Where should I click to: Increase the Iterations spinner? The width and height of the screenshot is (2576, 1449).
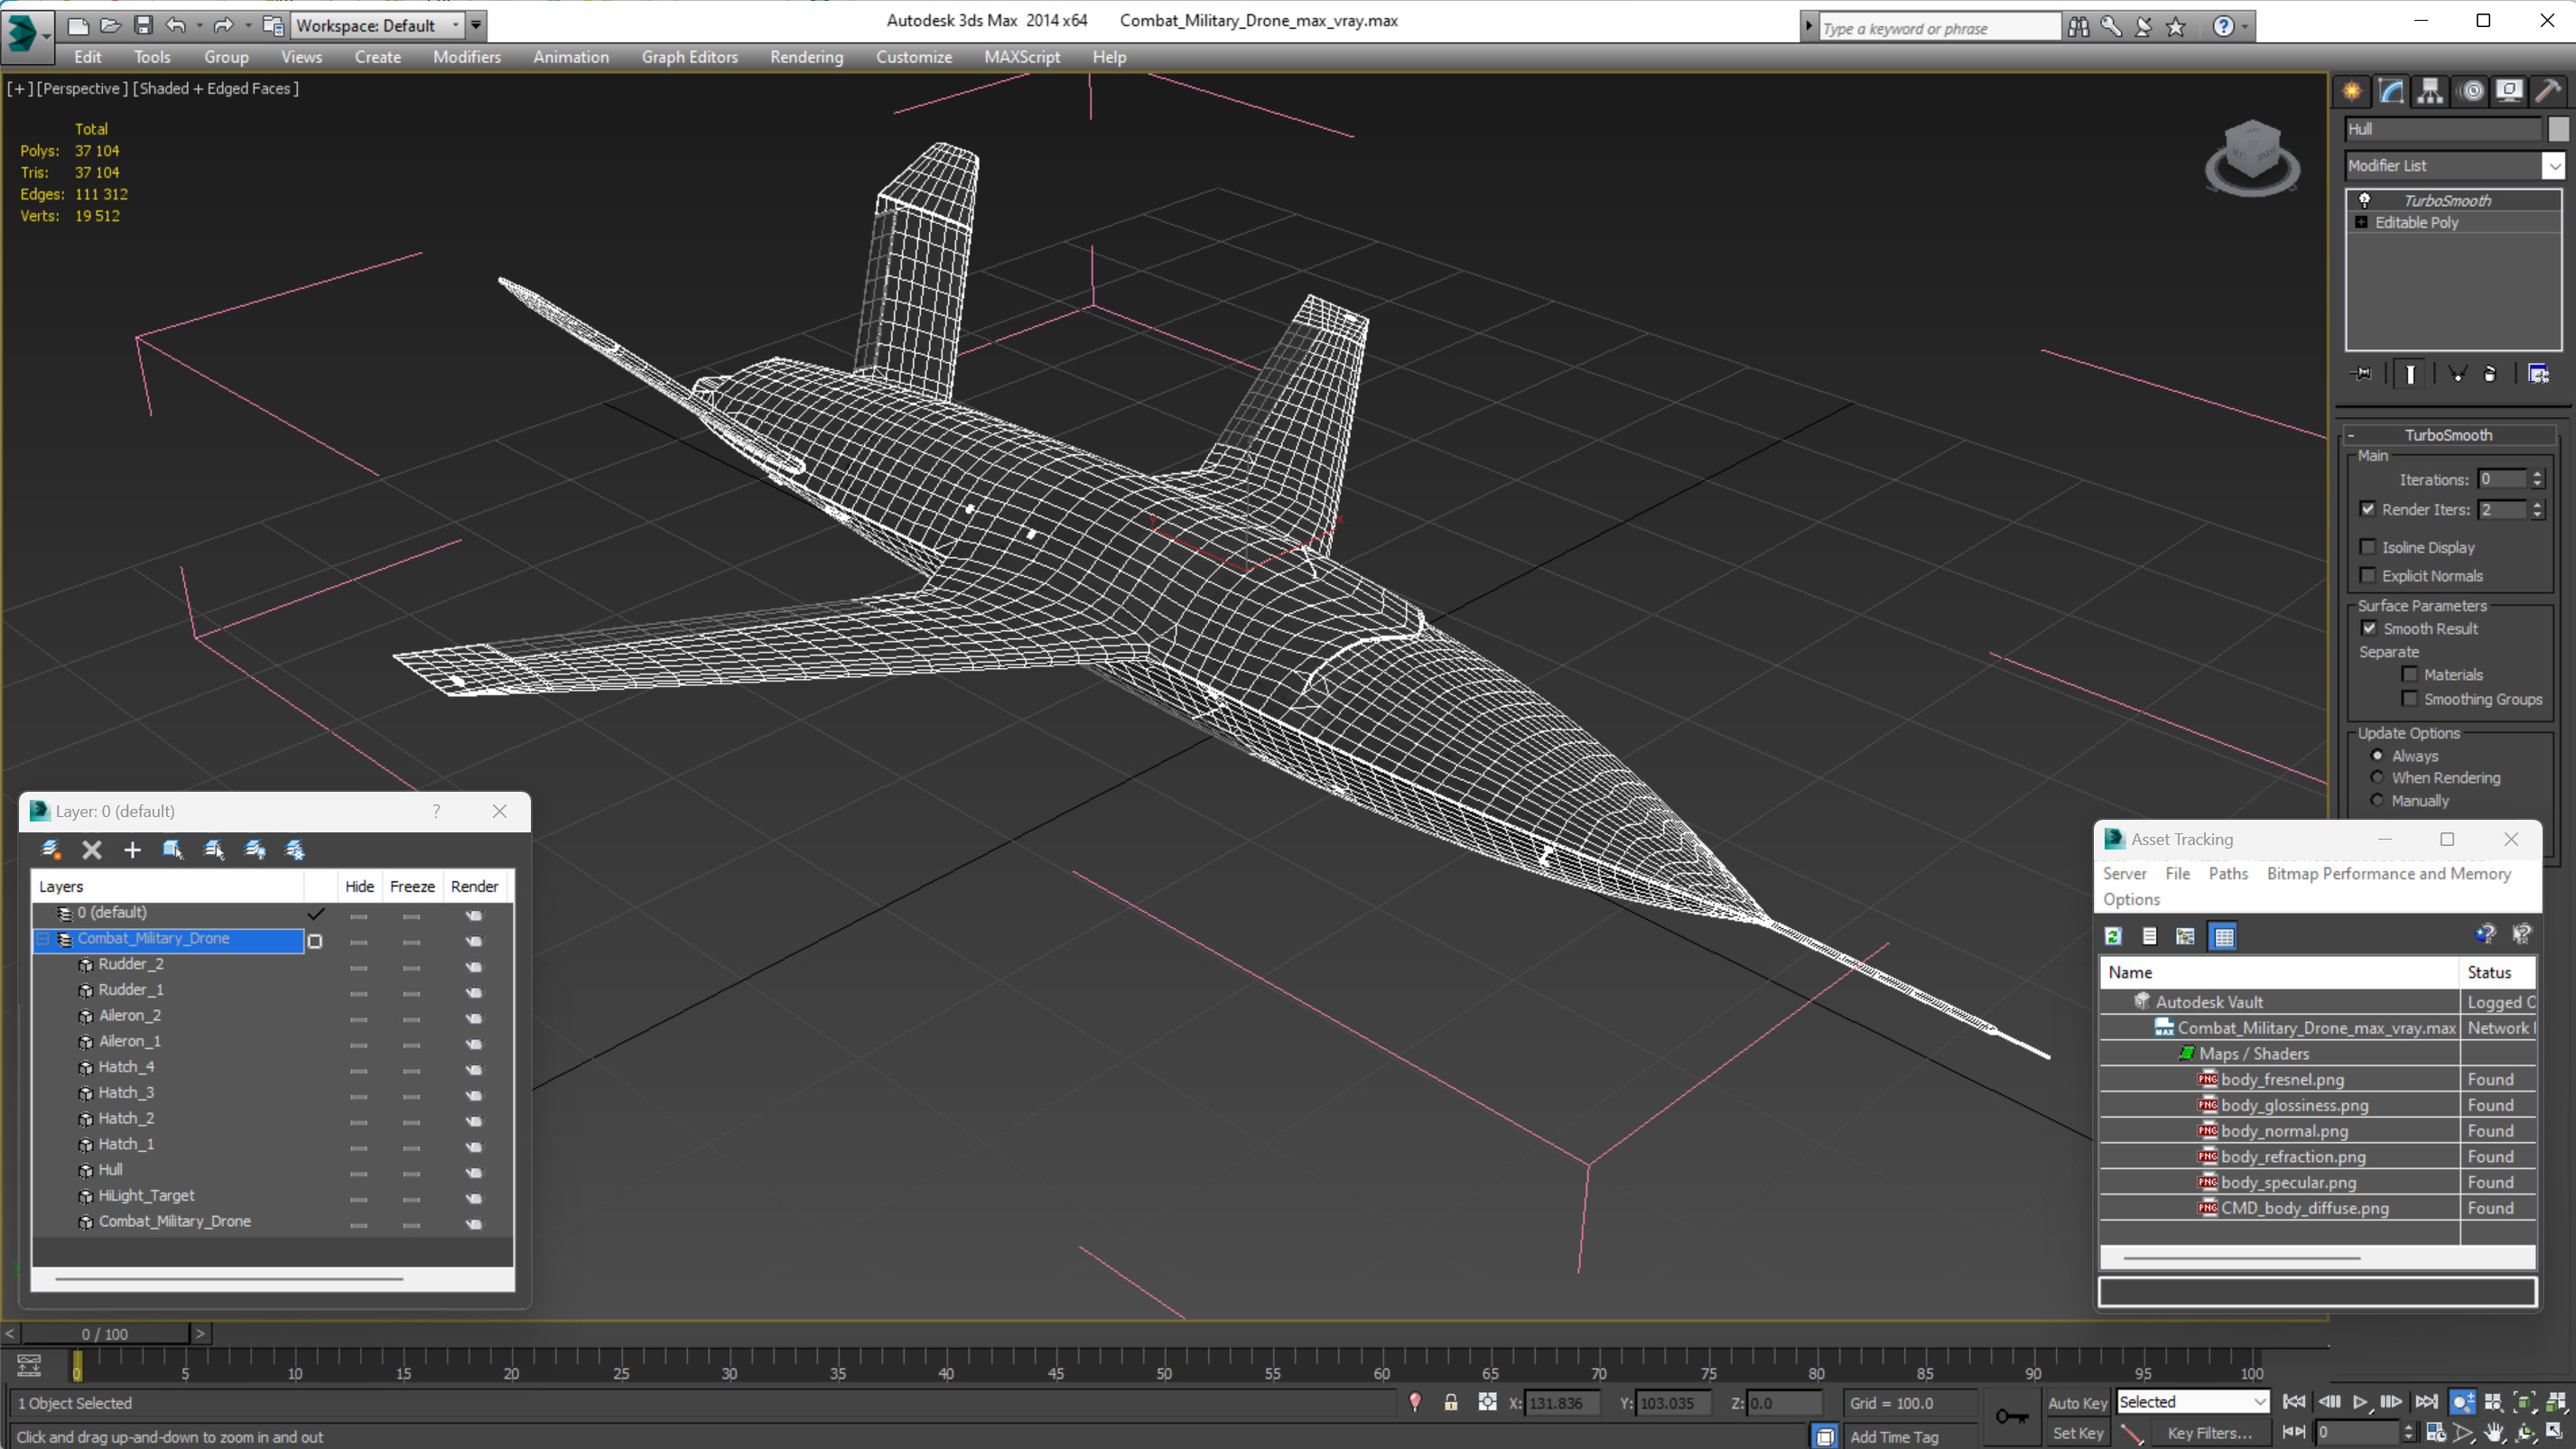[x=2537, y=474]
